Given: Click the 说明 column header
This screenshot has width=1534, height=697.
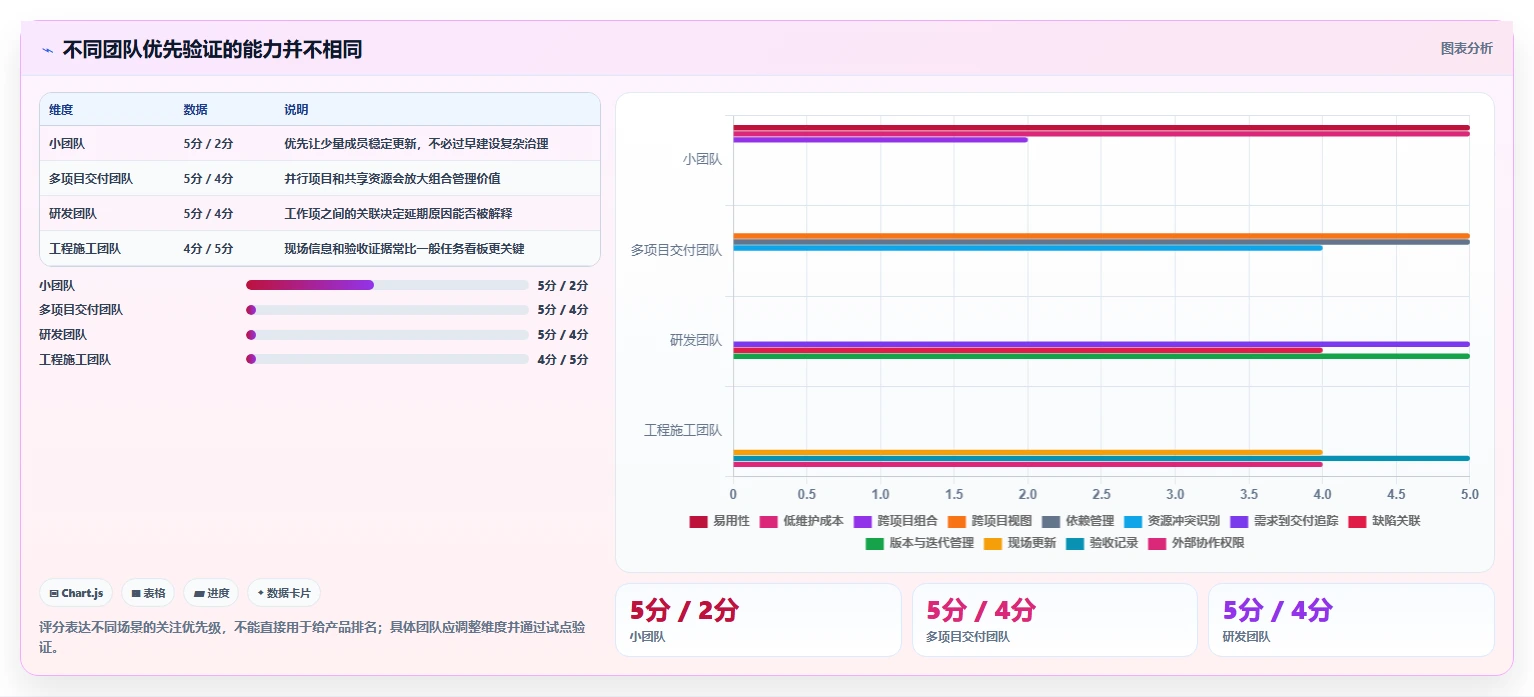Looking at the screenshot, I should (296, 109).
